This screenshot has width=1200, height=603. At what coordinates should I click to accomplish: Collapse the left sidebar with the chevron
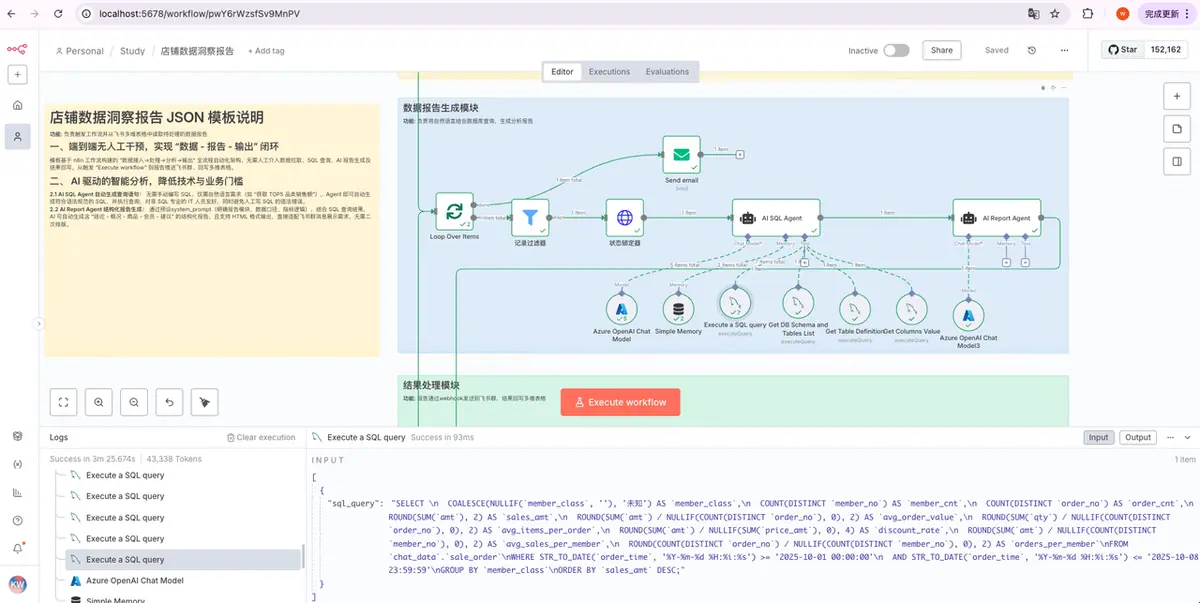coord(38,323)
